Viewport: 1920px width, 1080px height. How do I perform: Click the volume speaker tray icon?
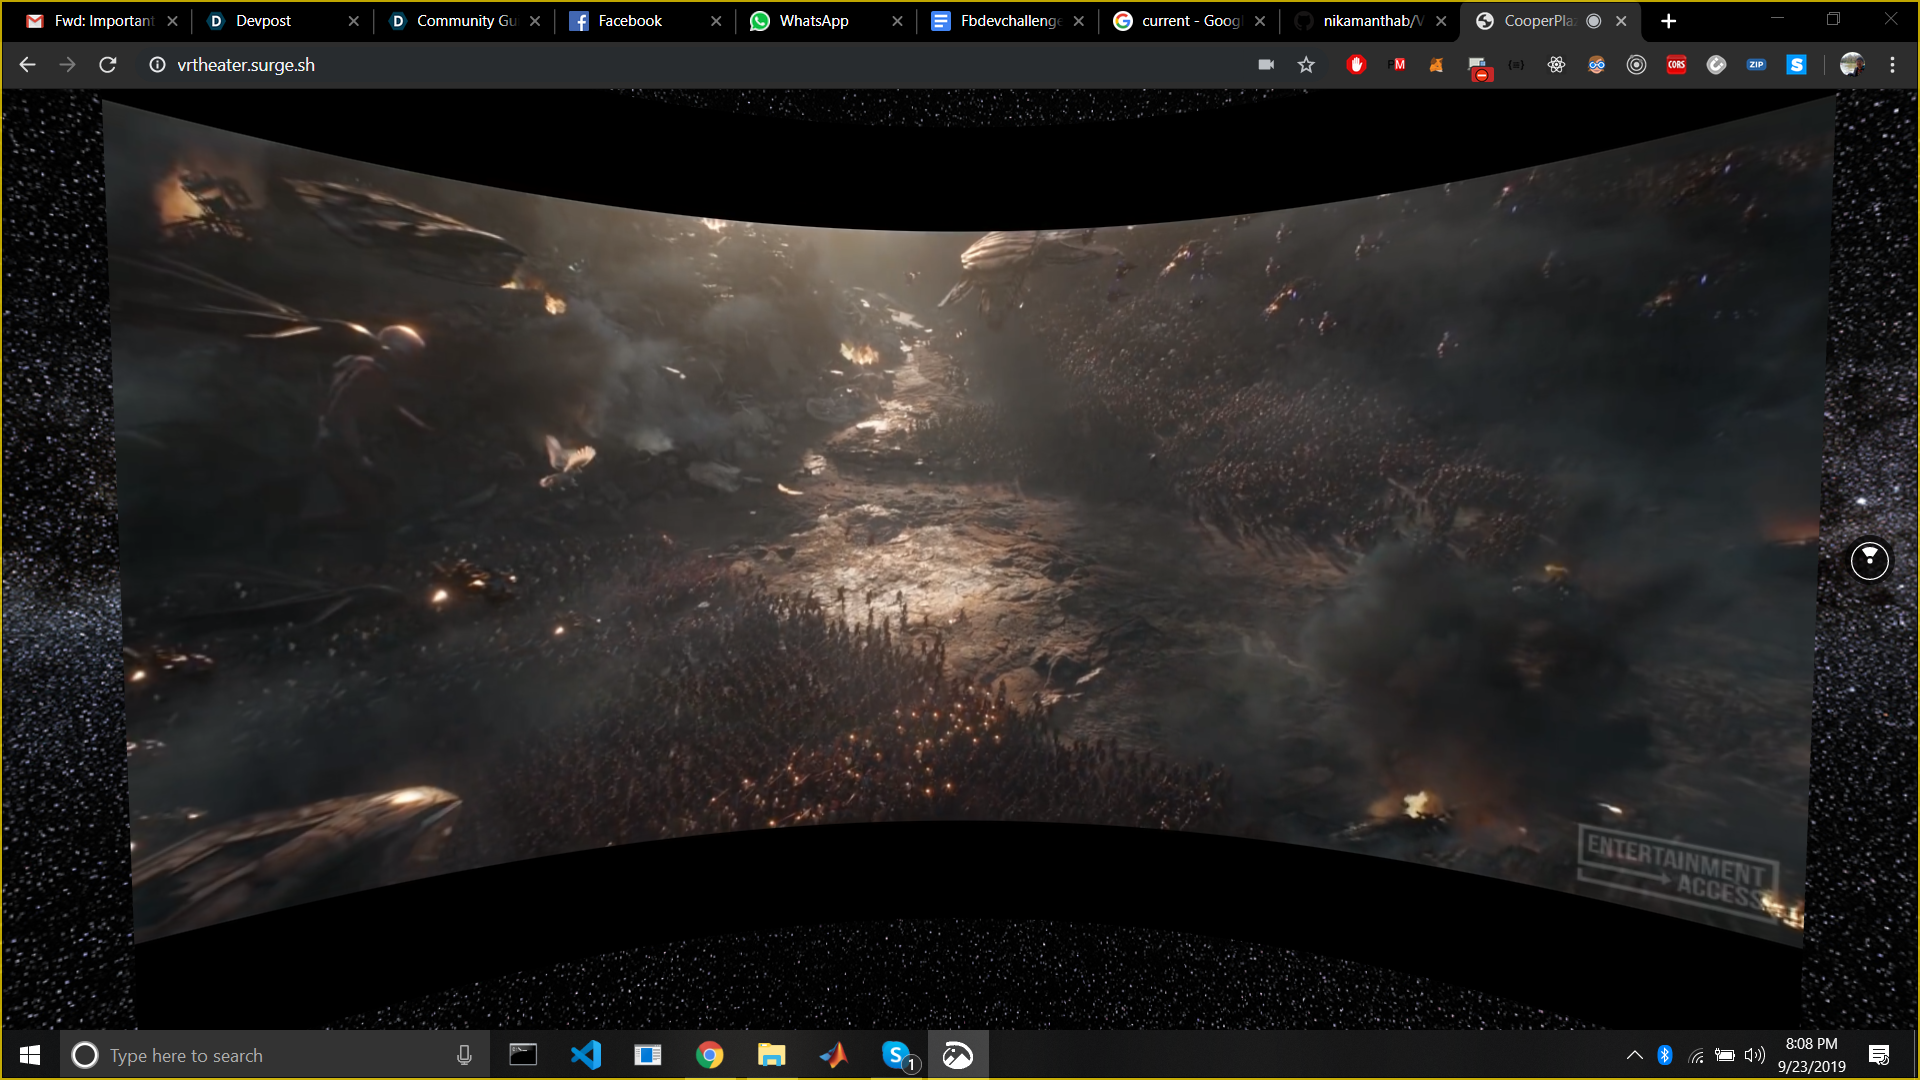[x=1754, y=1055]
